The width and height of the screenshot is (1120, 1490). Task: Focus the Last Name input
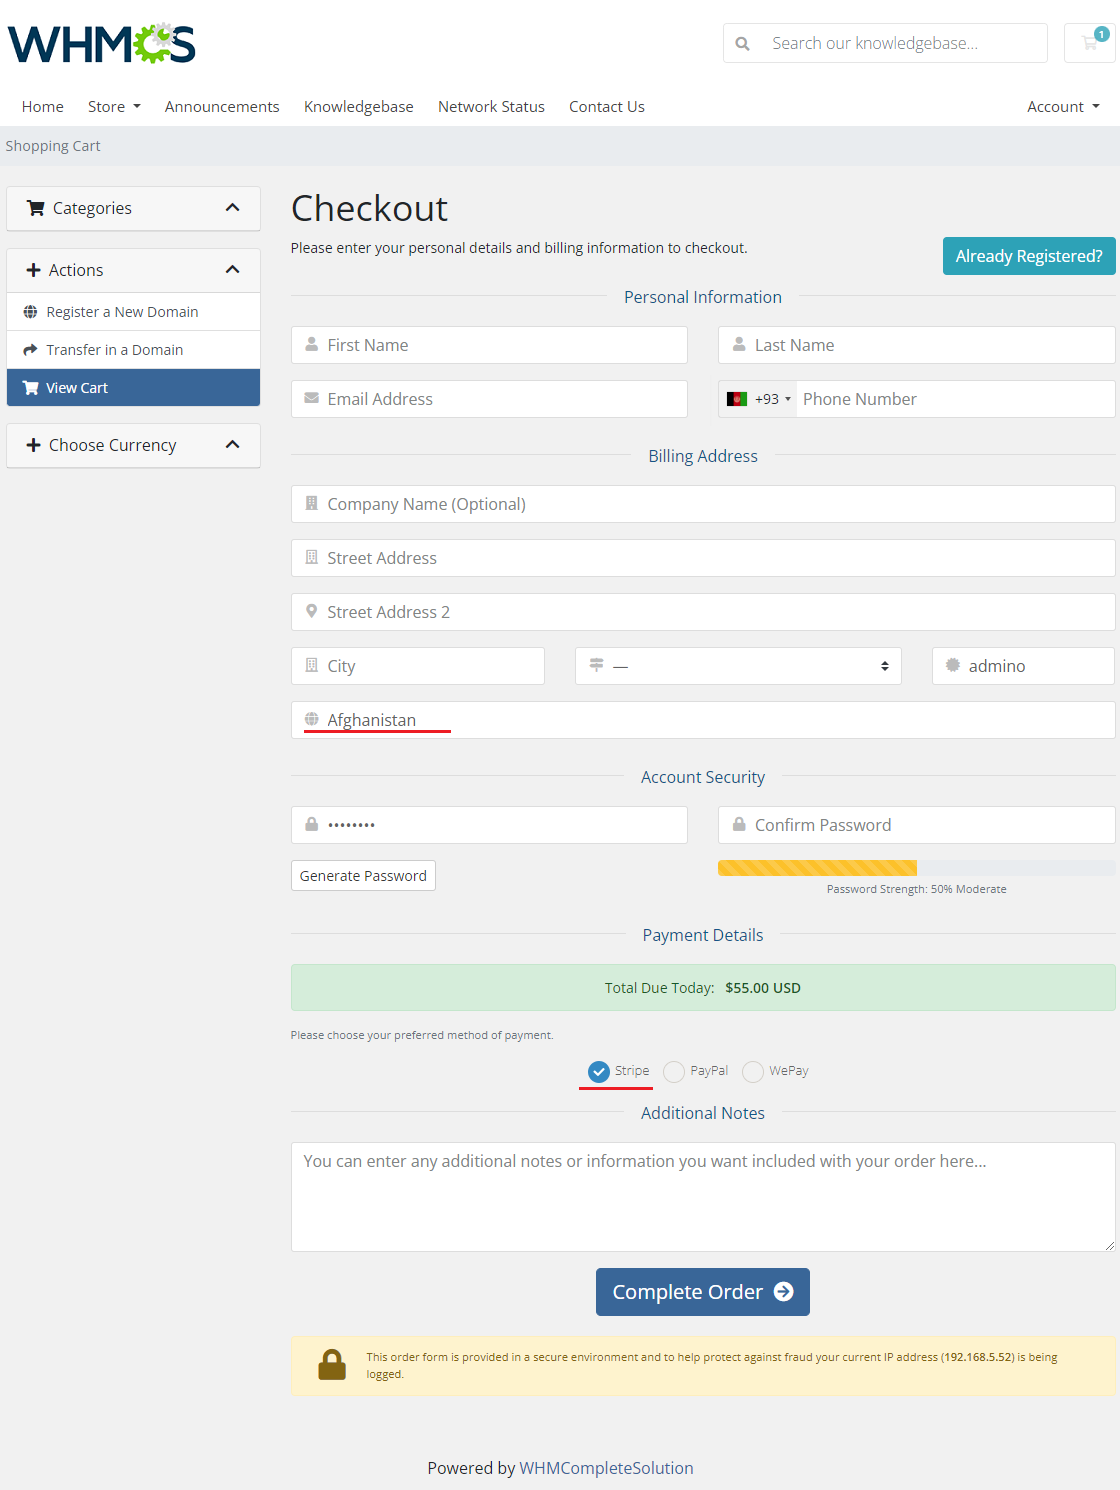[x=917, y=345]
